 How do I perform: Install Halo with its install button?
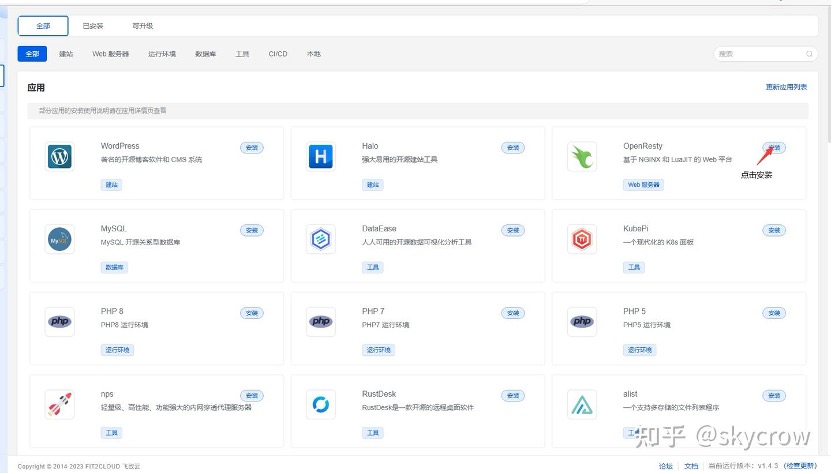[513, 148]
